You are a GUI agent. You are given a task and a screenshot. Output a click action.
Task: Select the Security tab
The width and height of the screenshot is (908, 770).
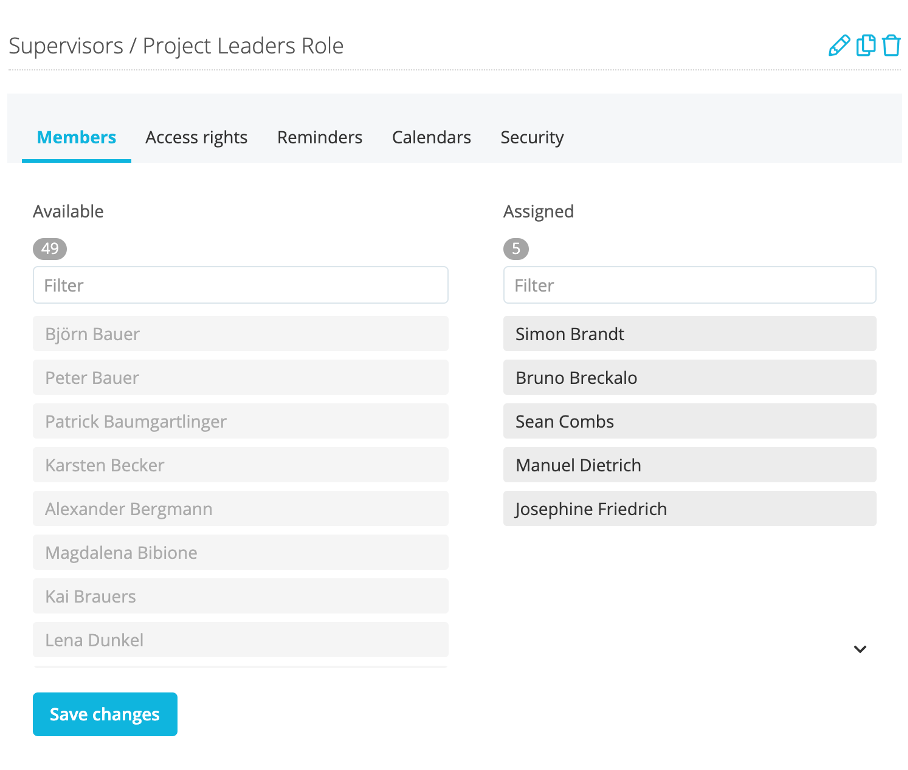(532, 137)
